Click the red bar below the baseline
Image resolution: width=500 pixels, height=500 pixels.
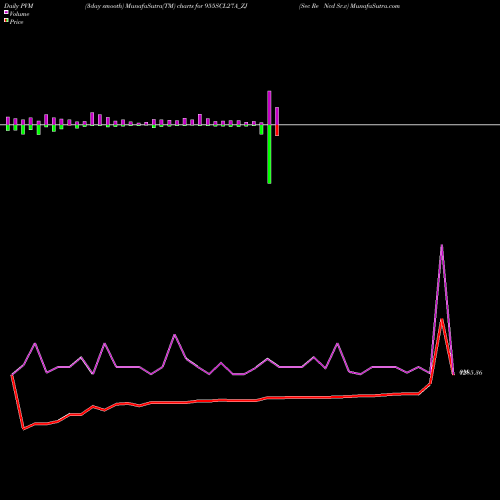coord(277,130)
